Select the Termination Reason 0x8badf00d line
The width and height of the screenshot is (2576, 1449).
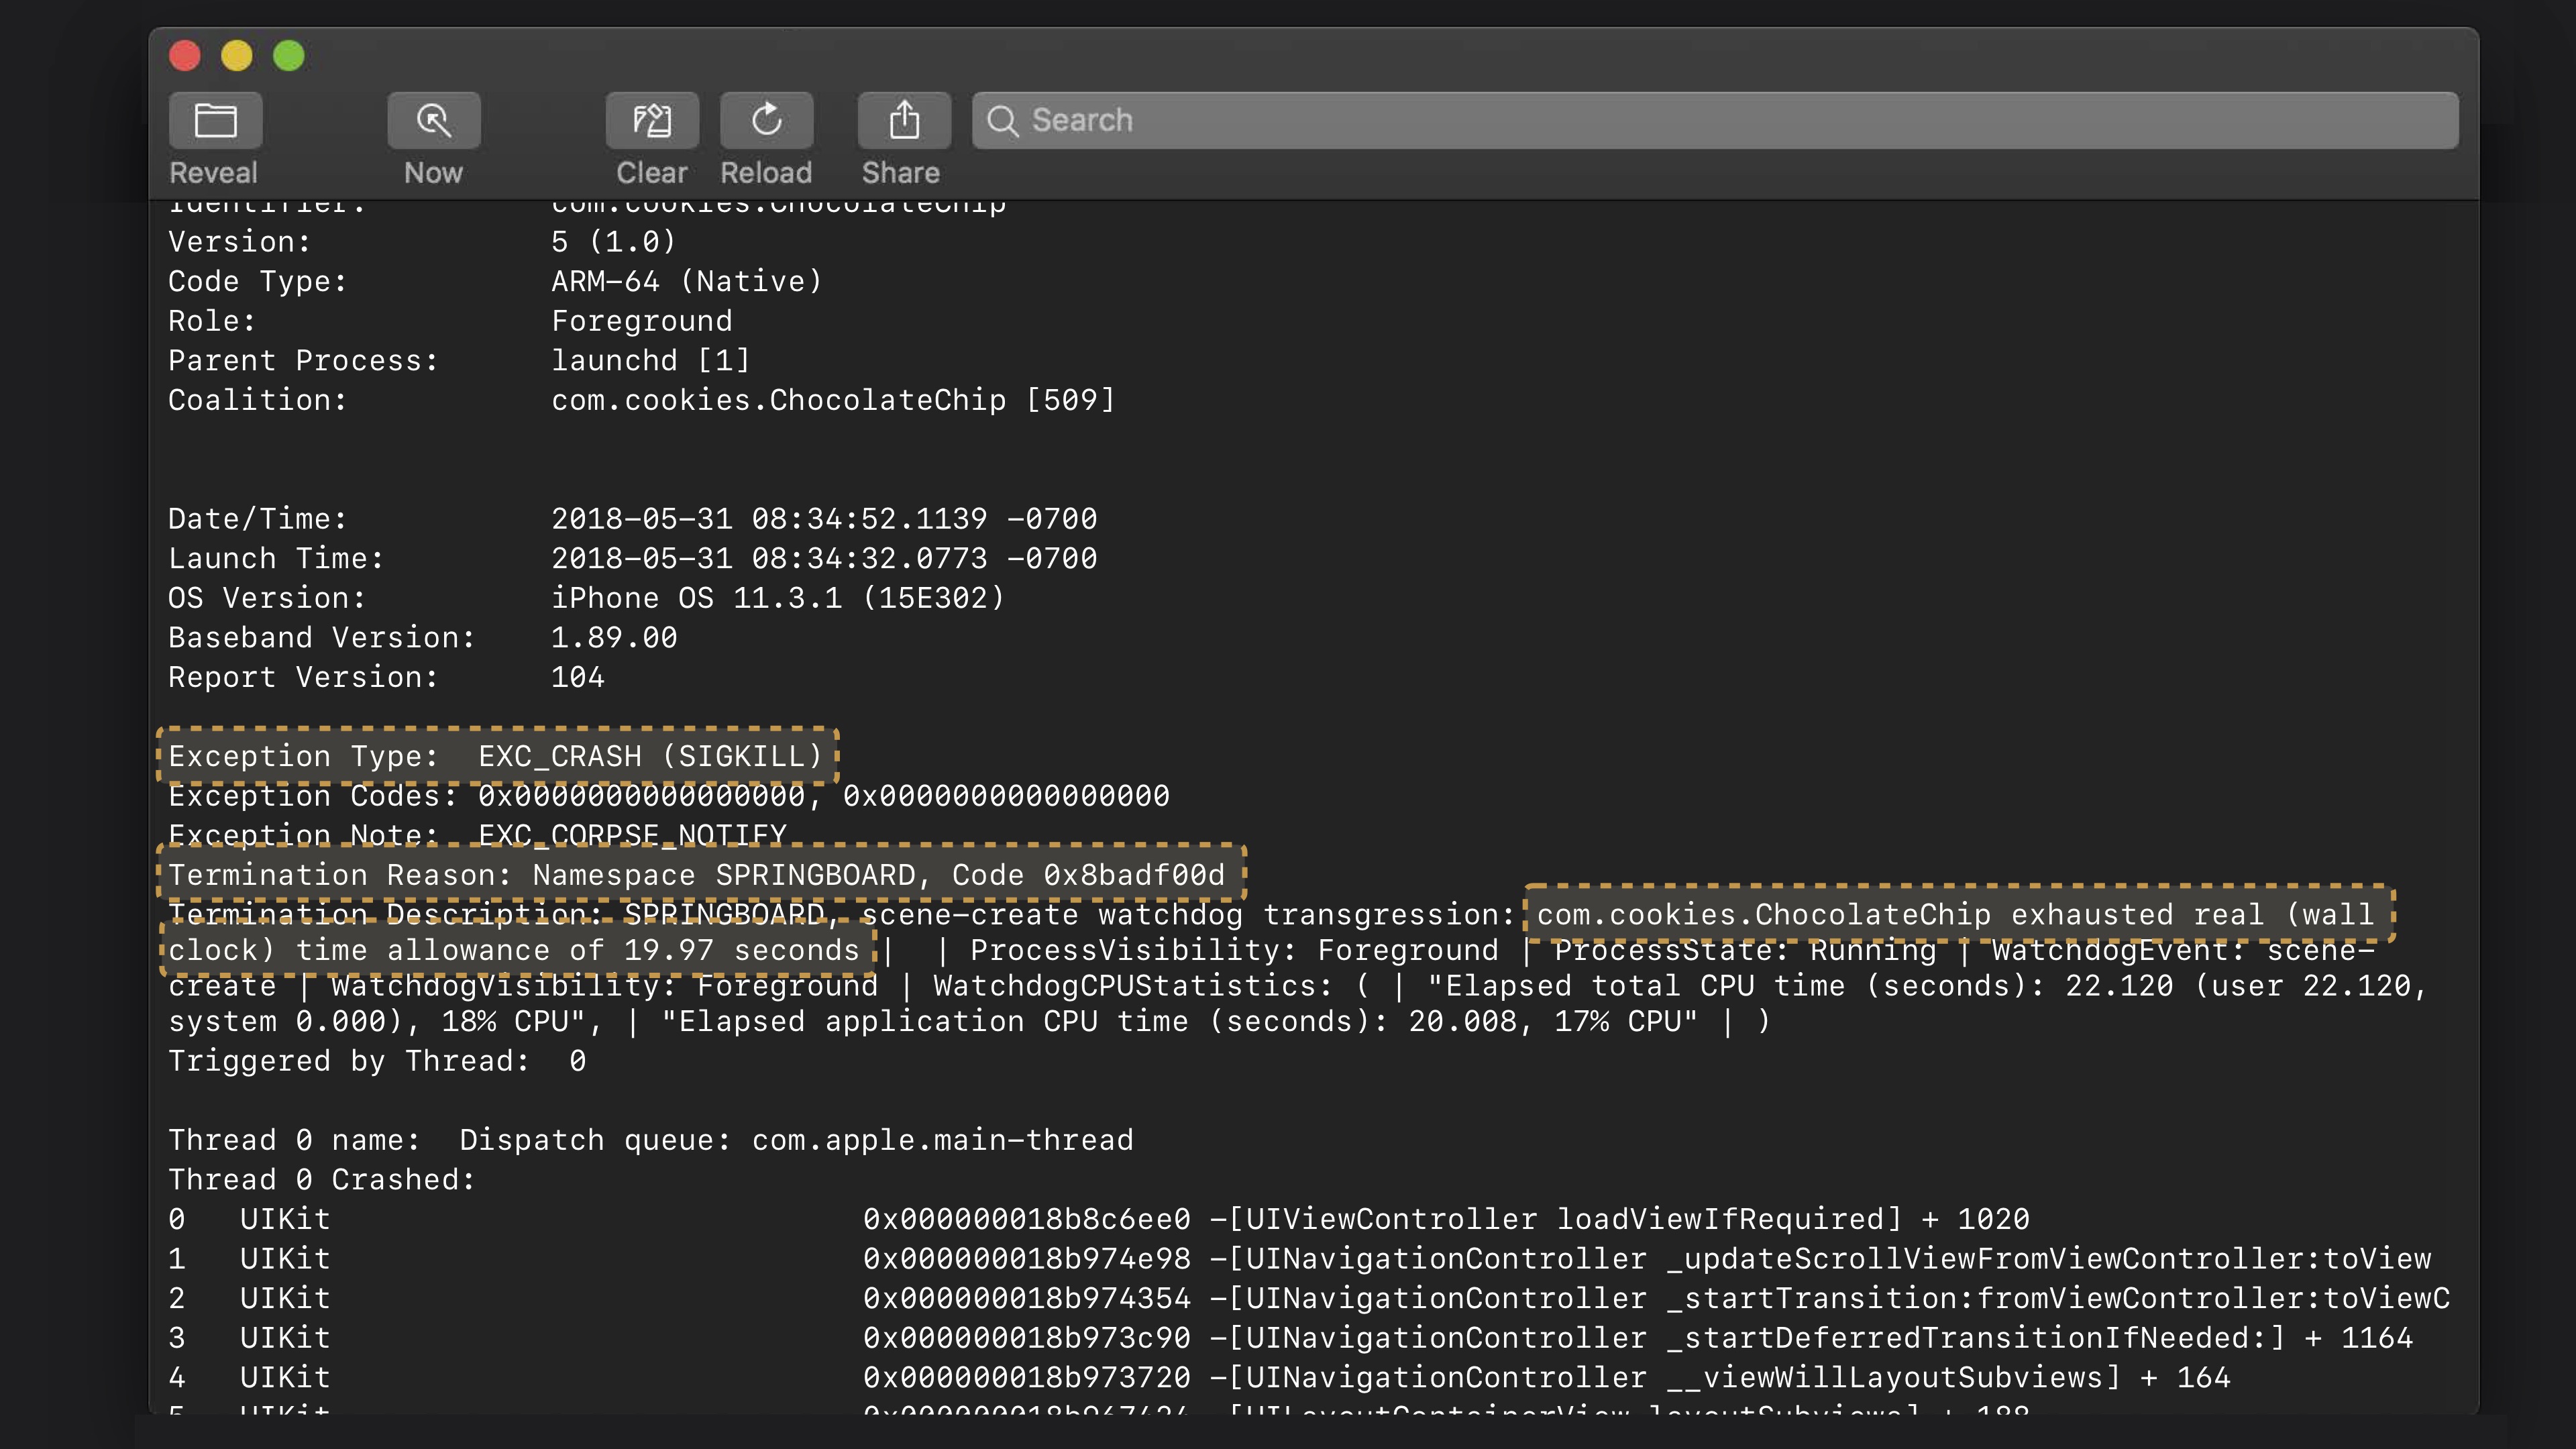pos(697,875)
